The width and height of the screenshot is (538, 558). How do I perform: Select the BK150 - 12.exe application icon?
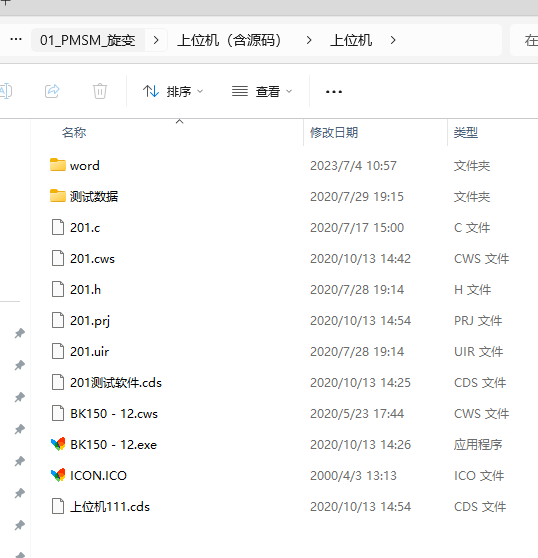tap(58, 444)
